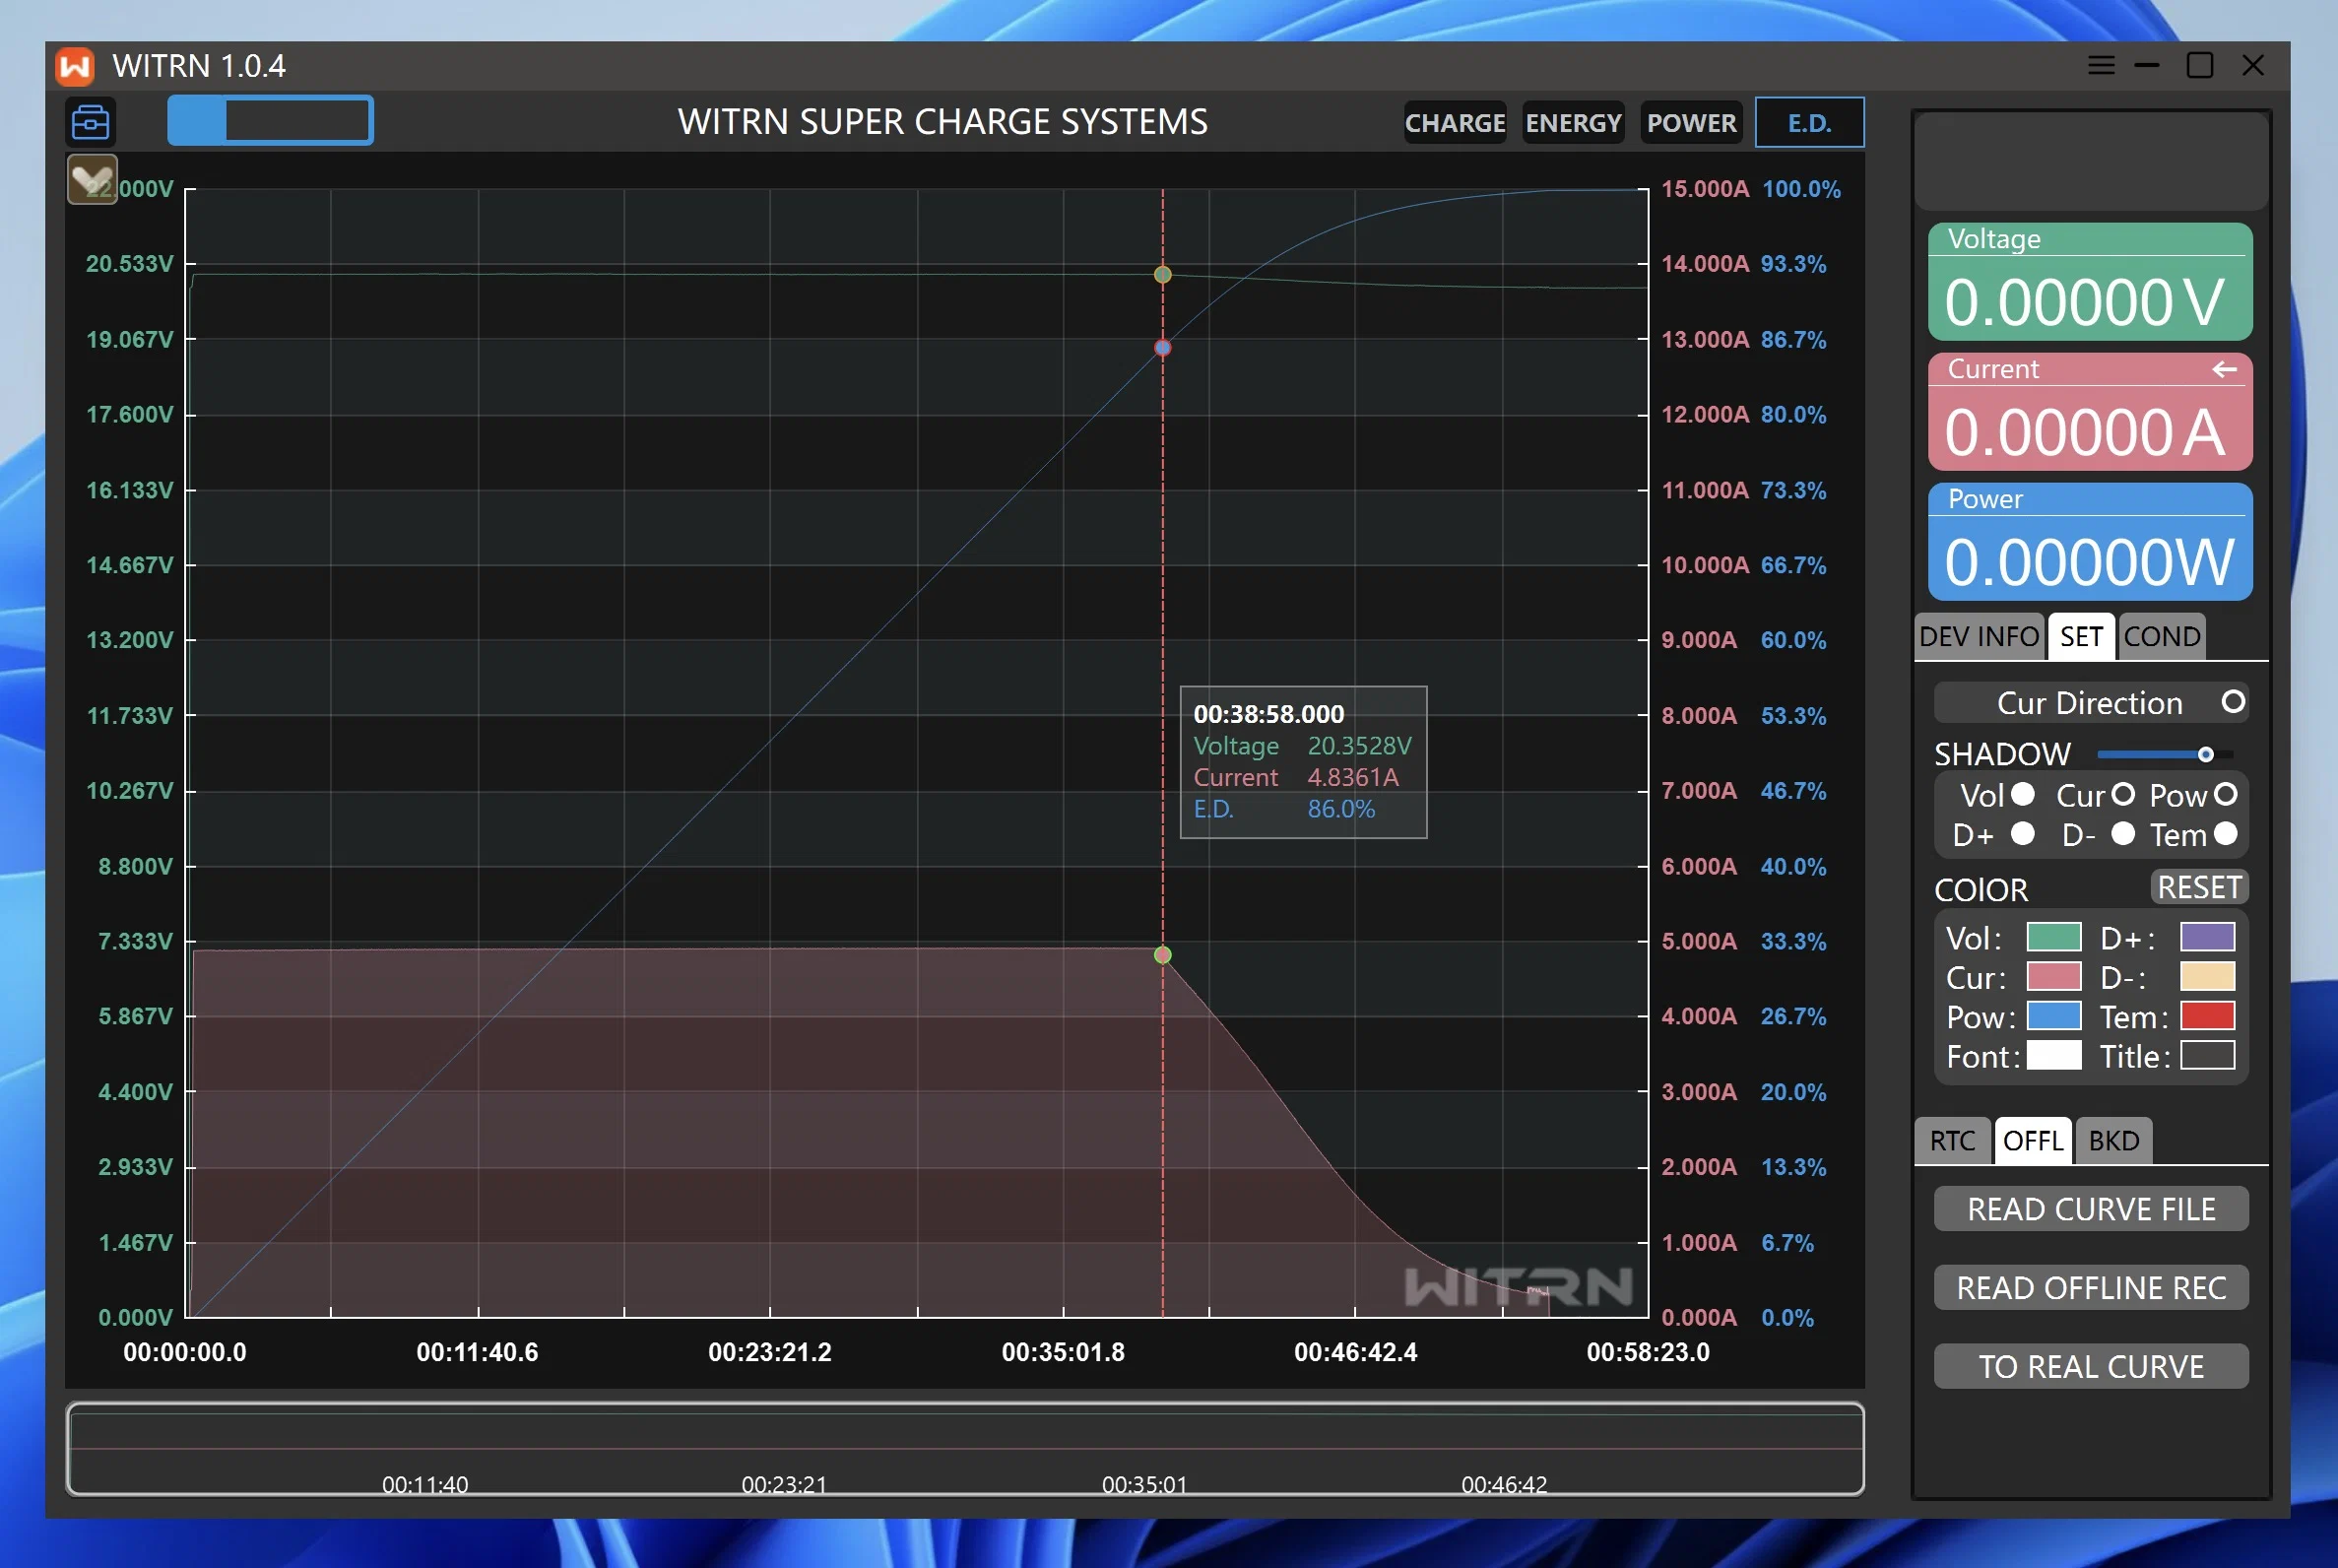Switch to the BKD tab
Viewport: 2338px width, 1568px height.
click(x=2113, y=1141)
